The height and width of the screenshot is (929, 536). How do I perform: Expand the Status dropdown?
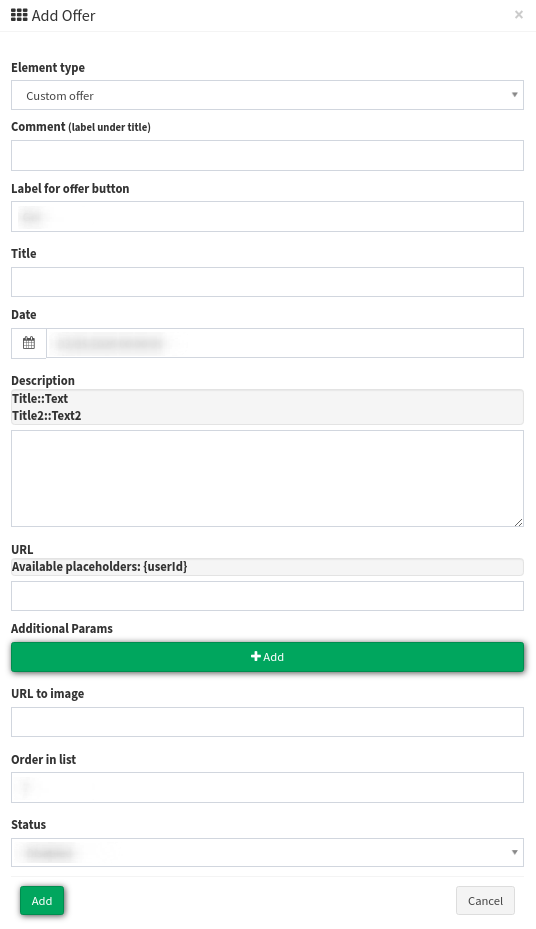[x=267, y=853]
